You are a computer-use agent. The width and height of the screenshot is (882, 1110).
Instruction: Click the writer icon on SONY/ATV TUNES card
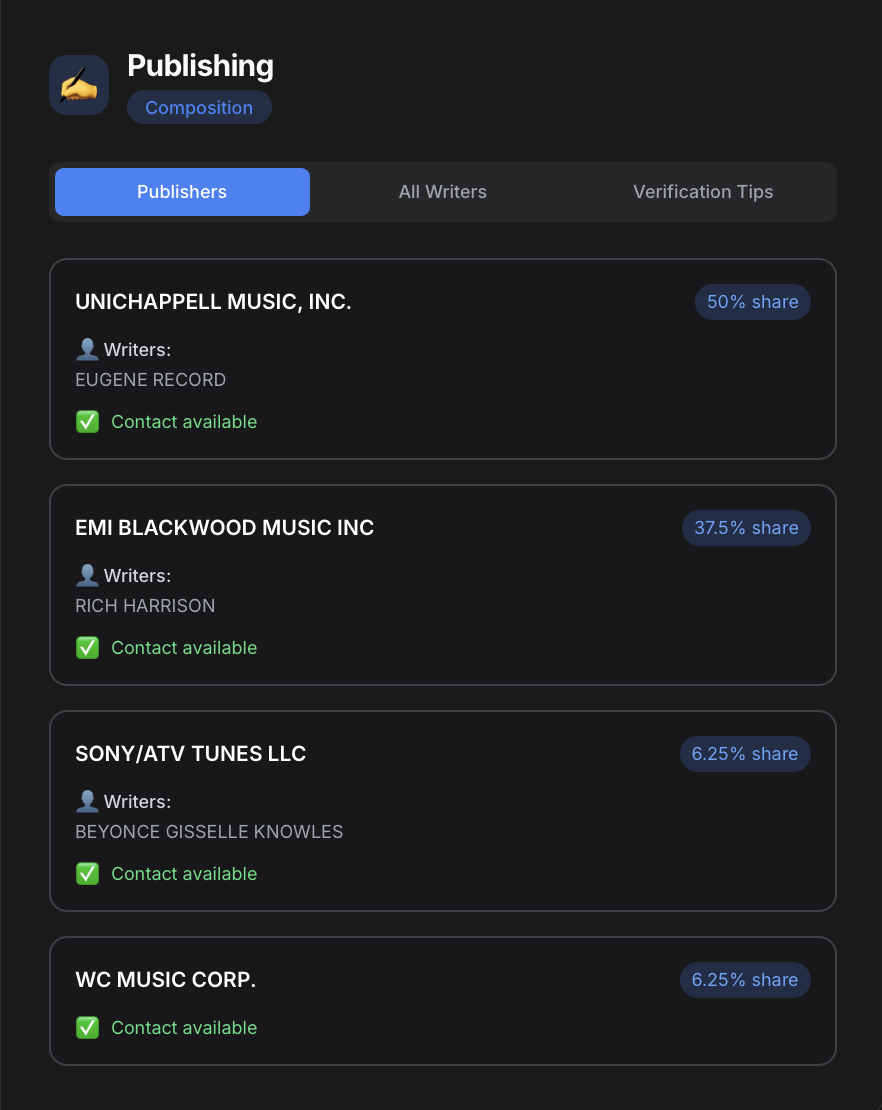87,801
